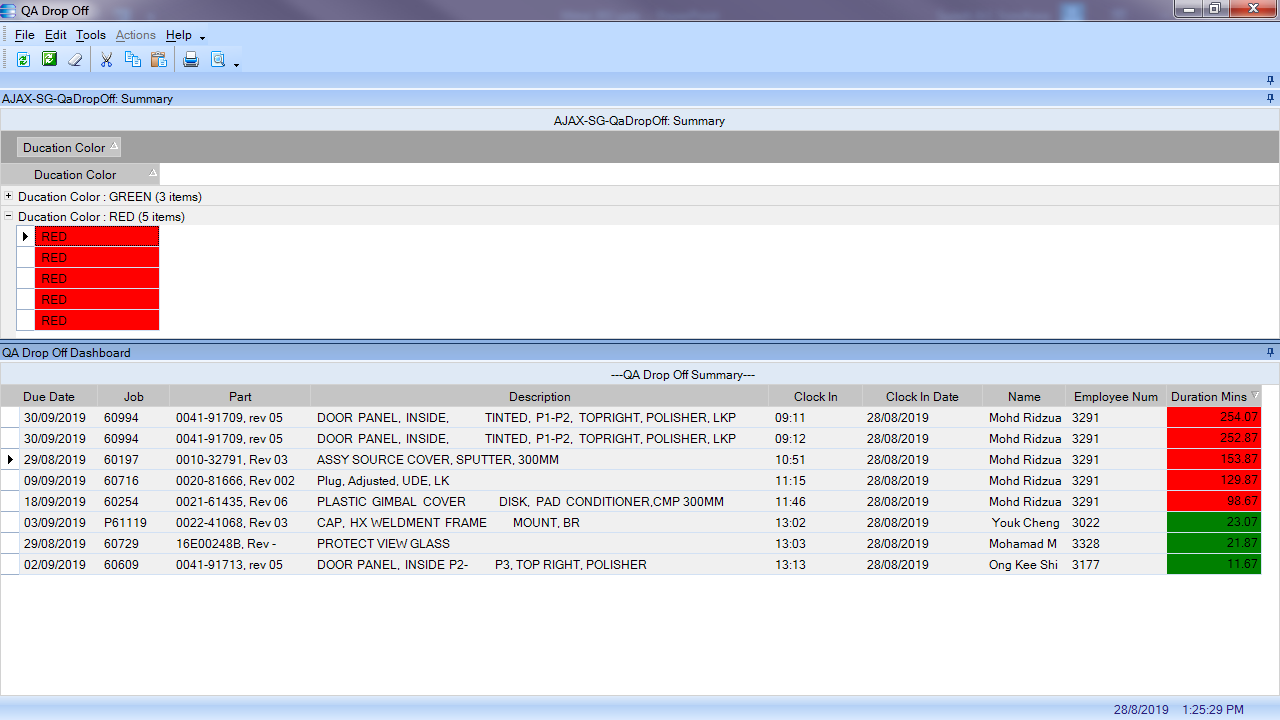The height and width of the screenshot is (720, 1280).
Task: Click part 0020-81666, Rev 002
Action: tap(236, 481)
